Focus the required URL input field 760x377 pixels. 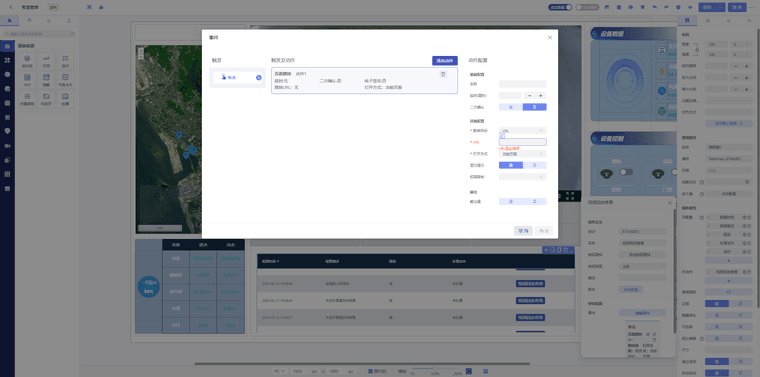pos(522,142)
